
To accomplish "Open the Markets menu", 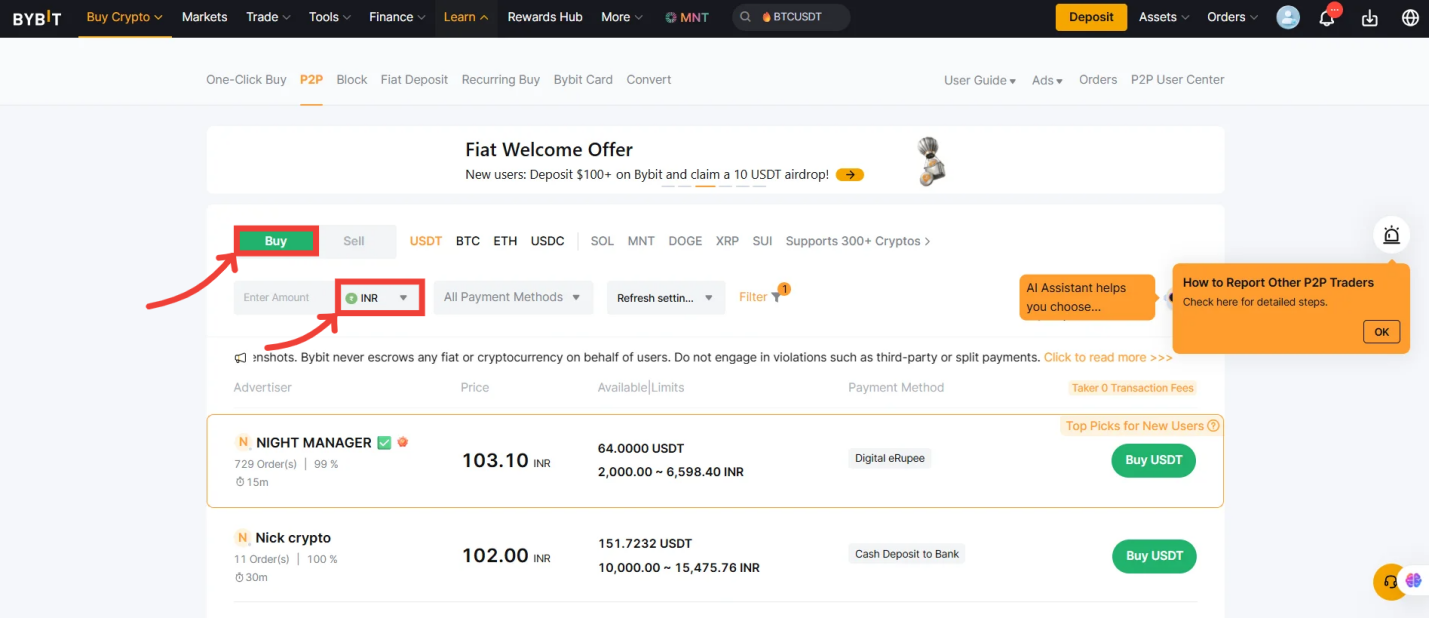I will (x=204, y=17).
